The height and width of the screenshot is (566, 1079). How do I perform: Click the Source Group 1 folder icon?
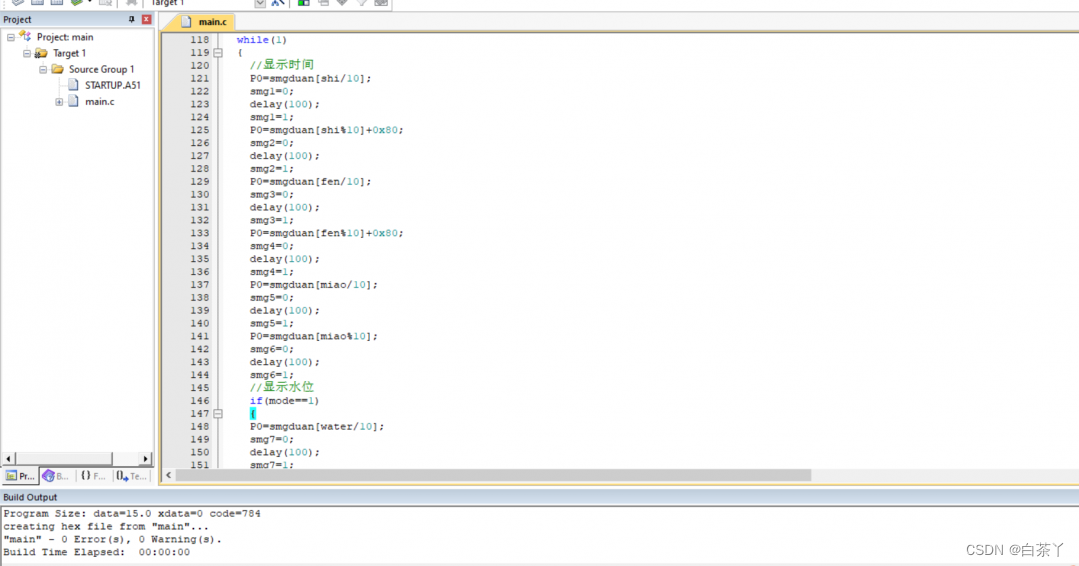pos(58,69)
